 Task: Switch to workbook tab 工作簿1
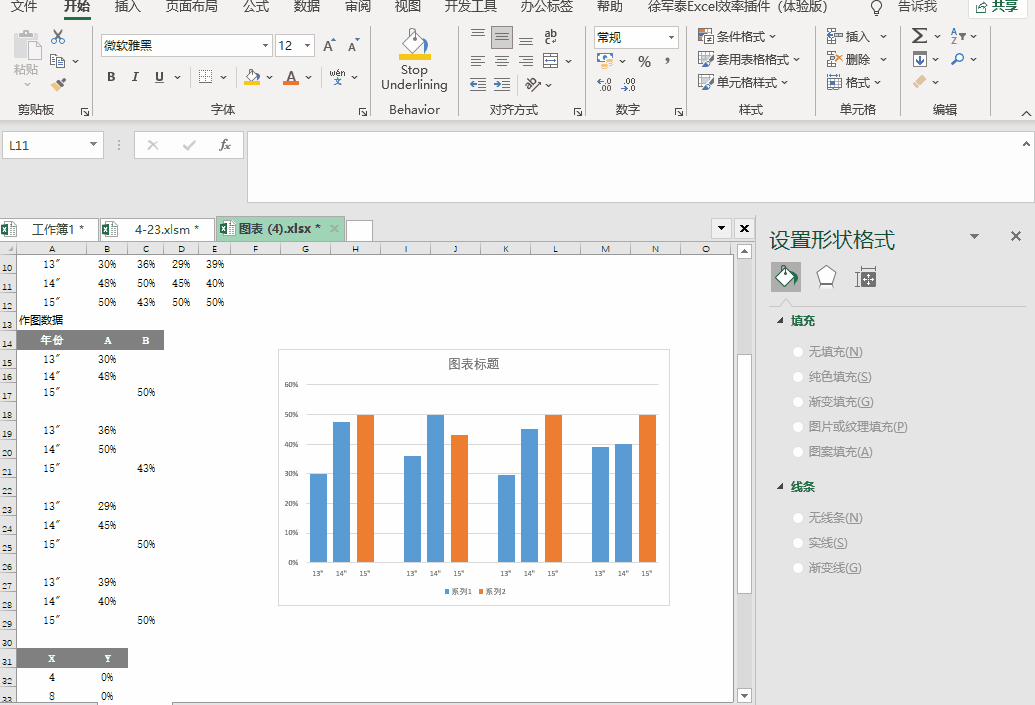point(50,230)
